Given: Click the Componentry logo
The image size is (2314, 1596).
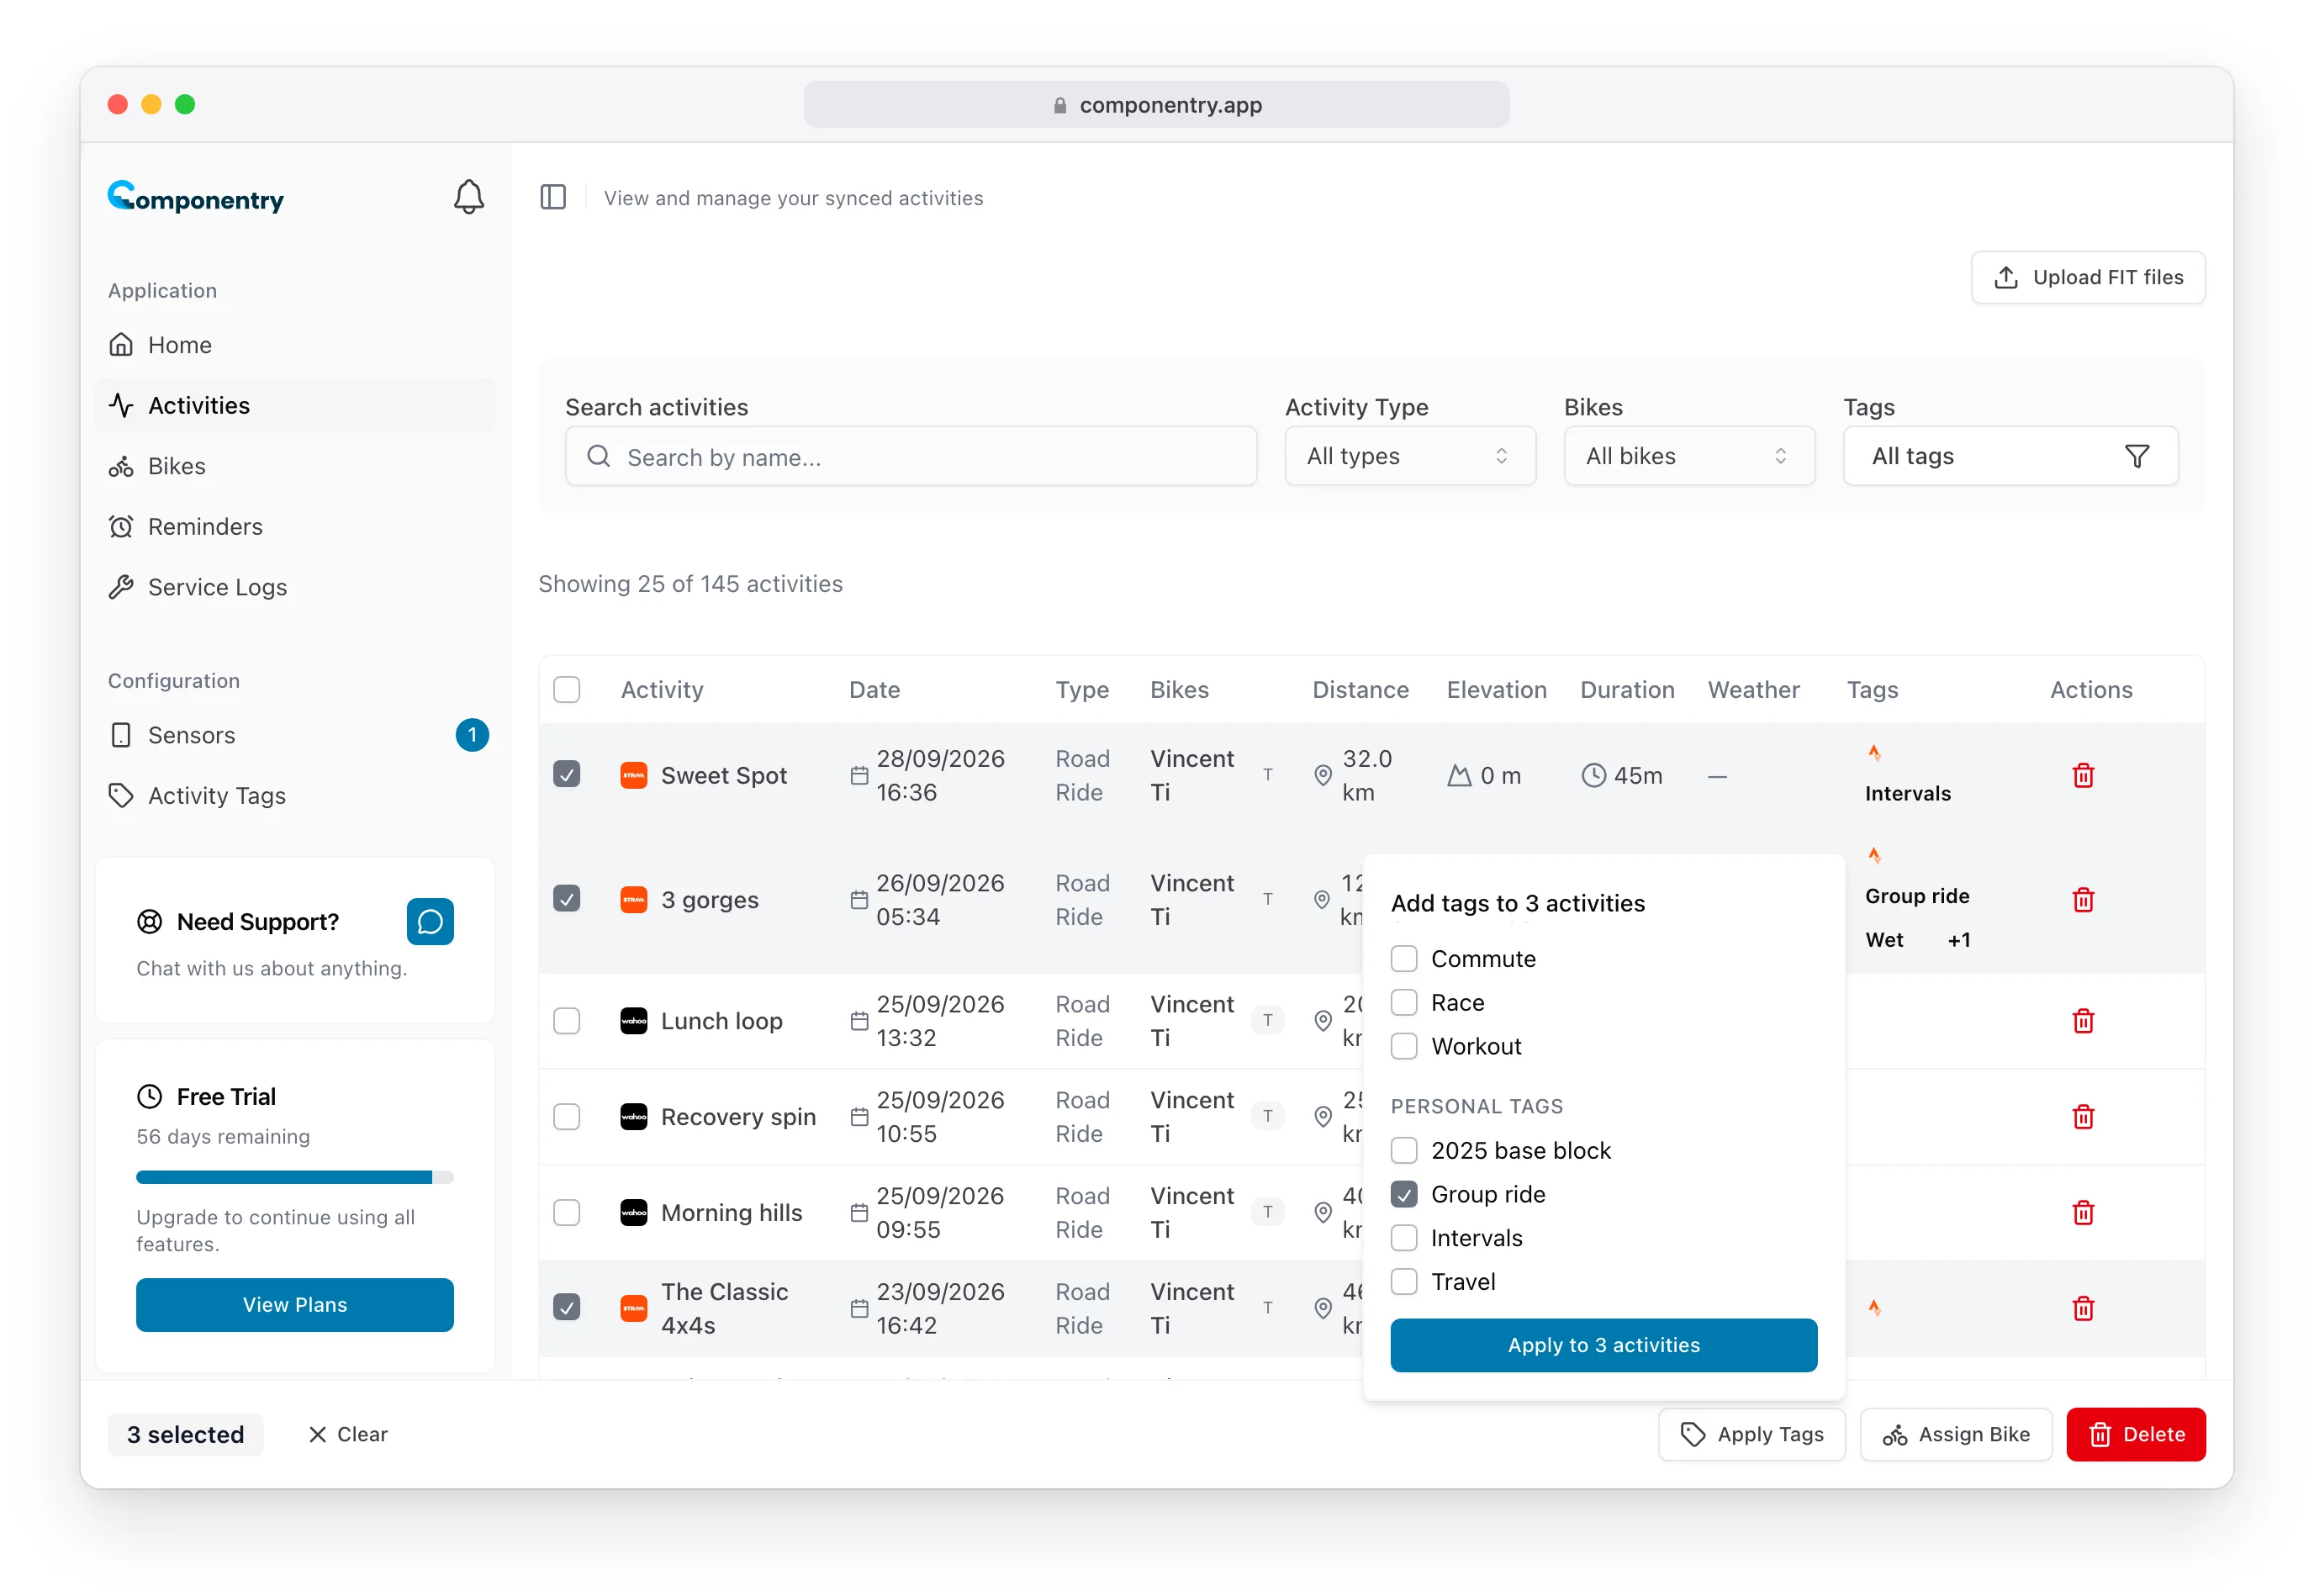Looking at the screenshot, I should click(196, 197).
